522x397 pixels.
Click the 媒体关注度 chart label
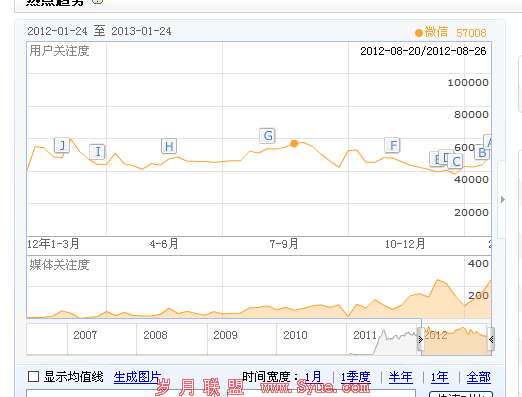(x=59, y=265)
